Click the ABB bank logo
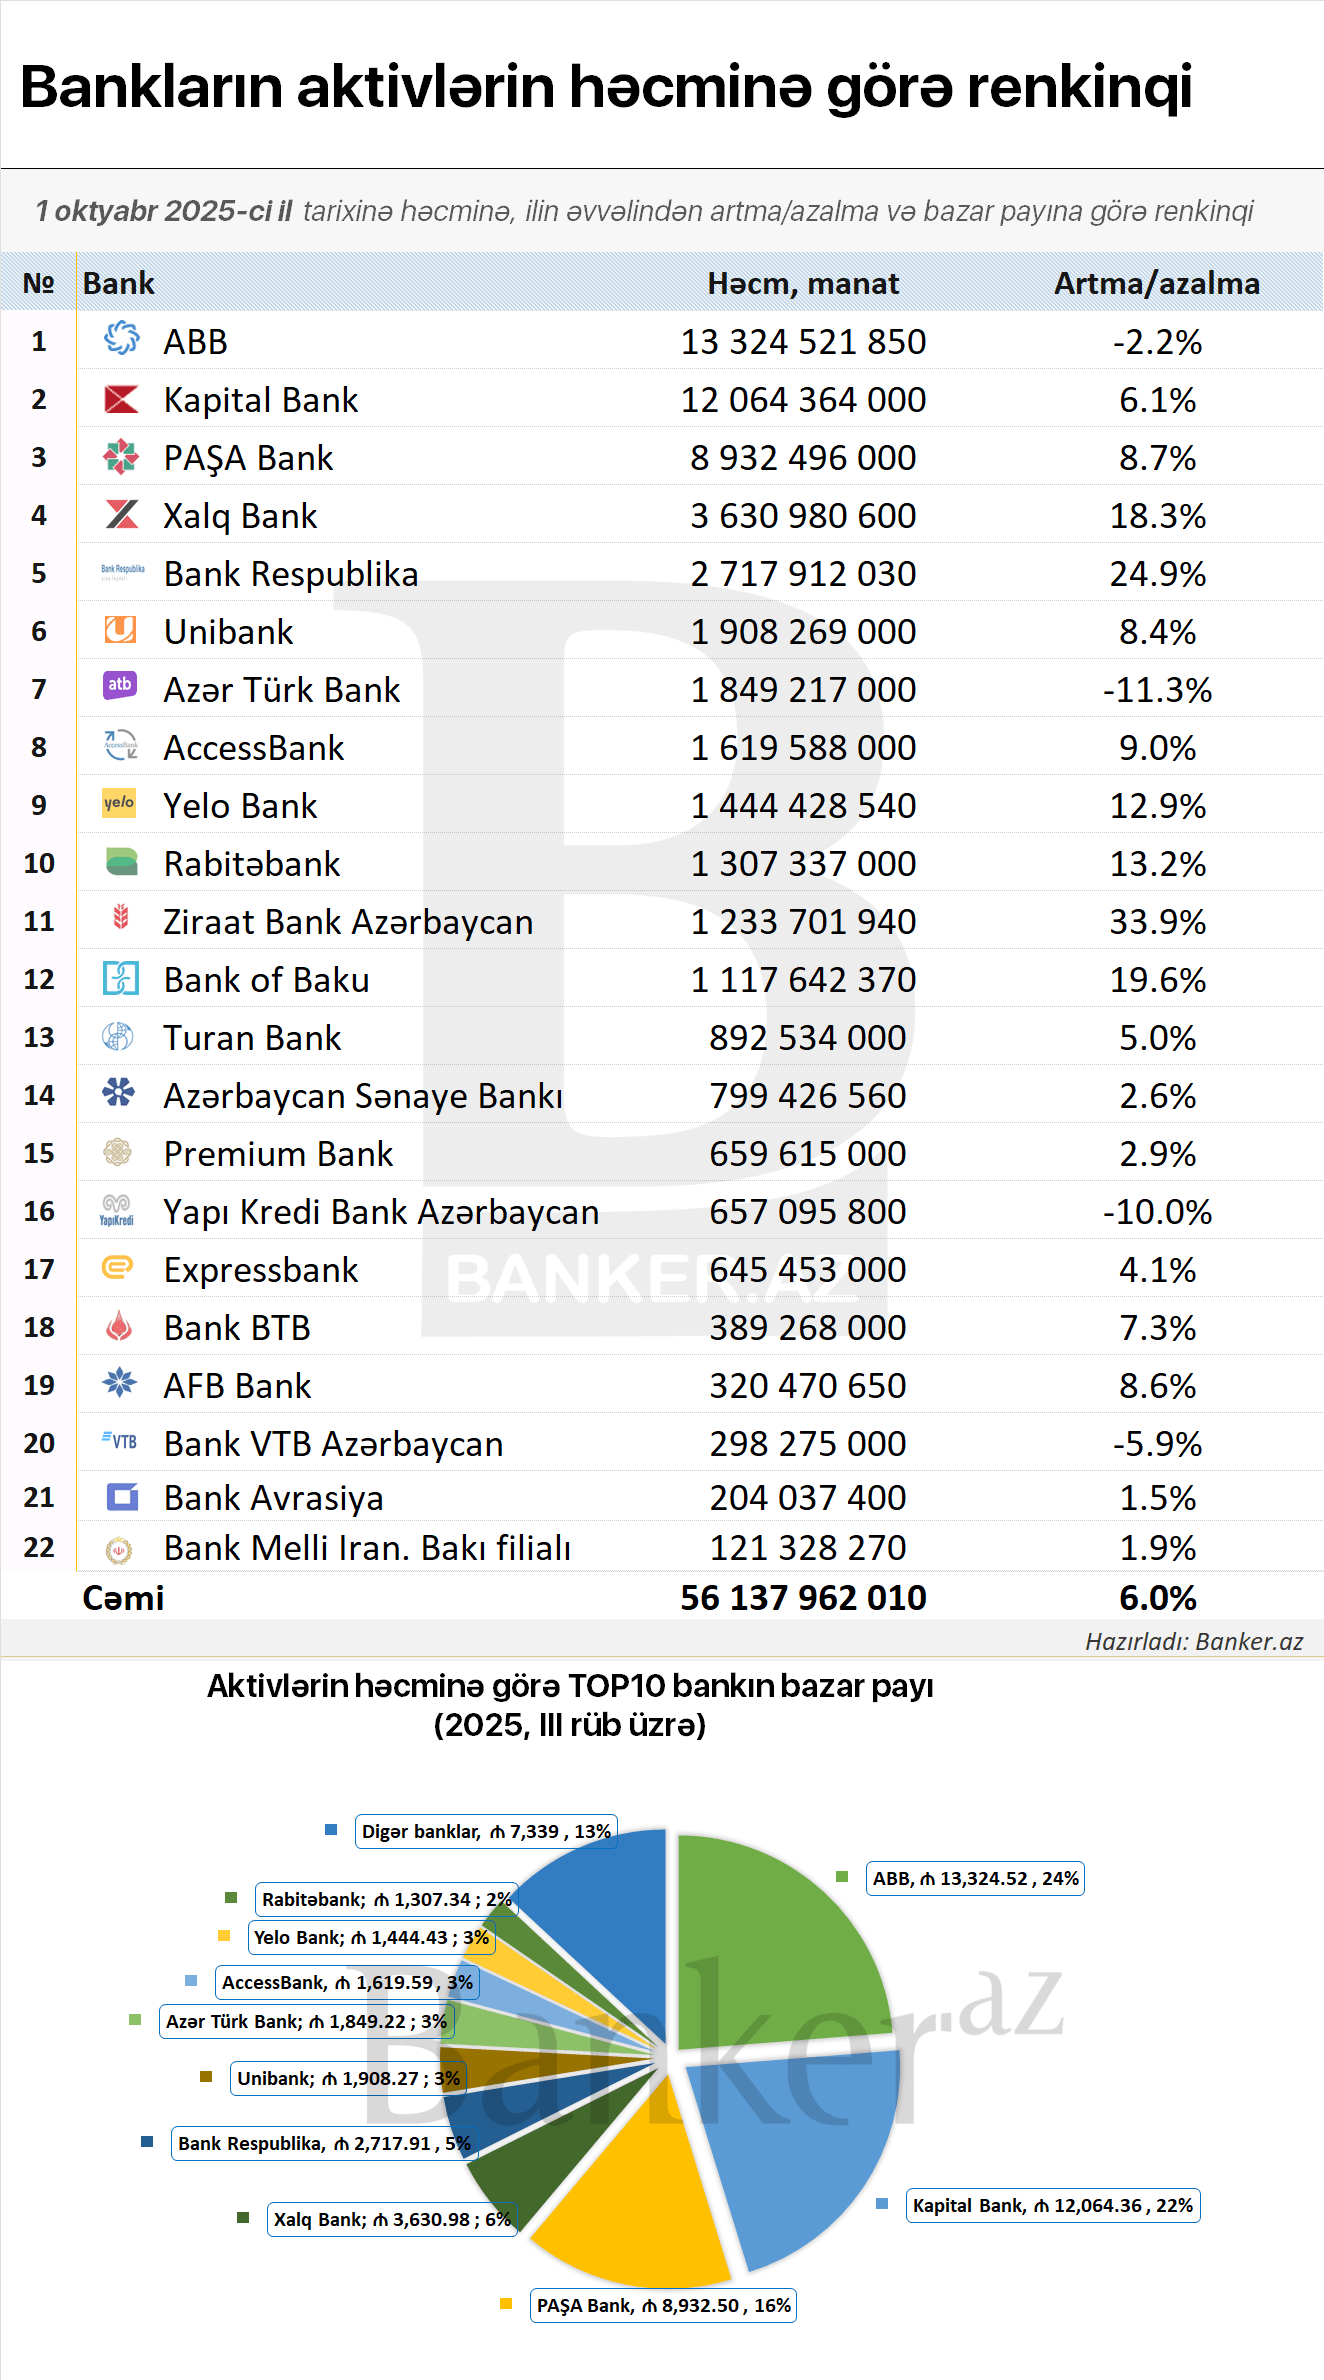1324x2380 pixels. click(121, 338)
